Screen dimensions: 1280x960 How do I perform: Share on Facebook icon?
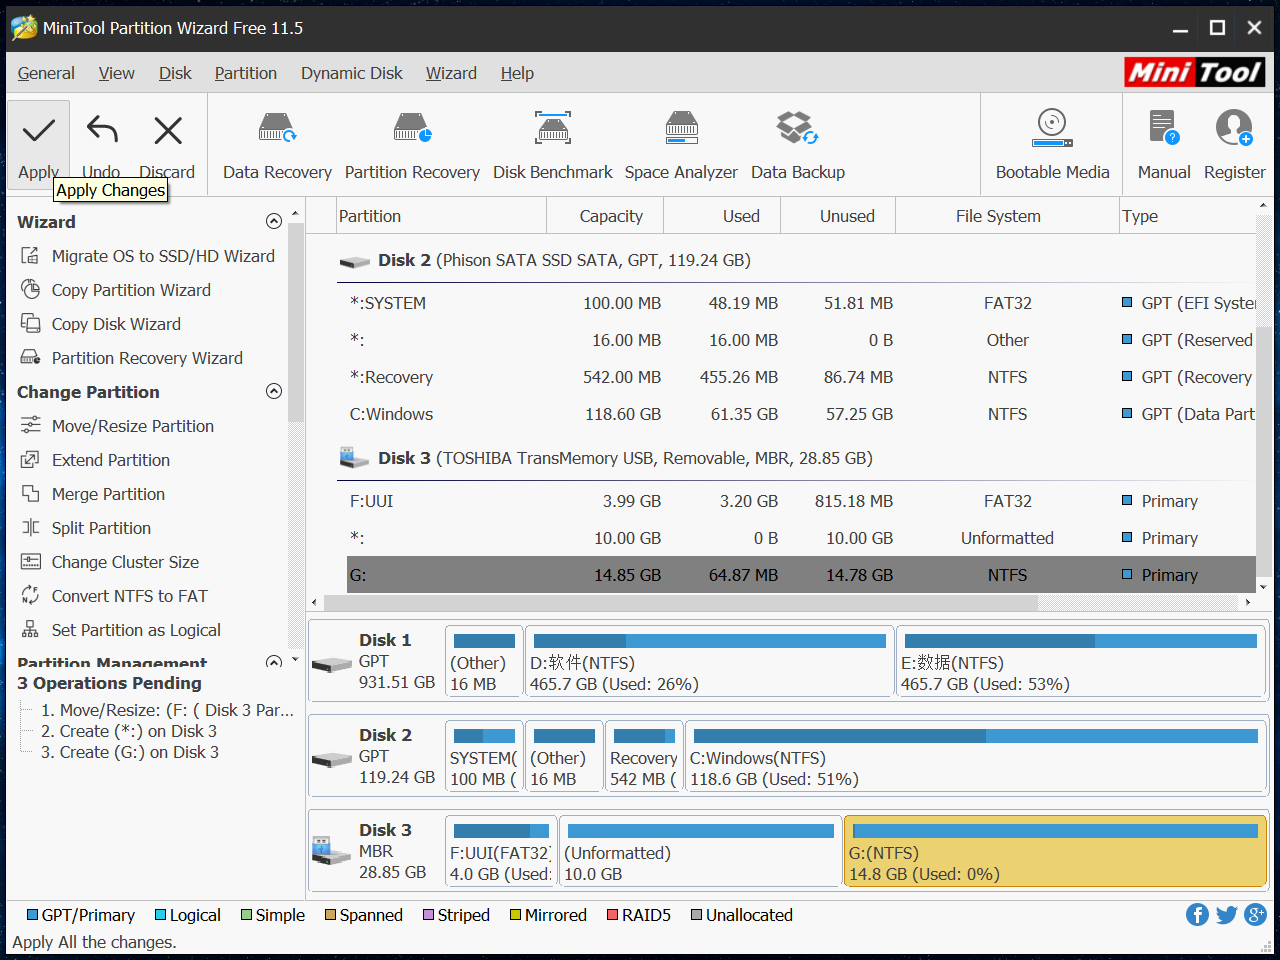point(1197,915)
